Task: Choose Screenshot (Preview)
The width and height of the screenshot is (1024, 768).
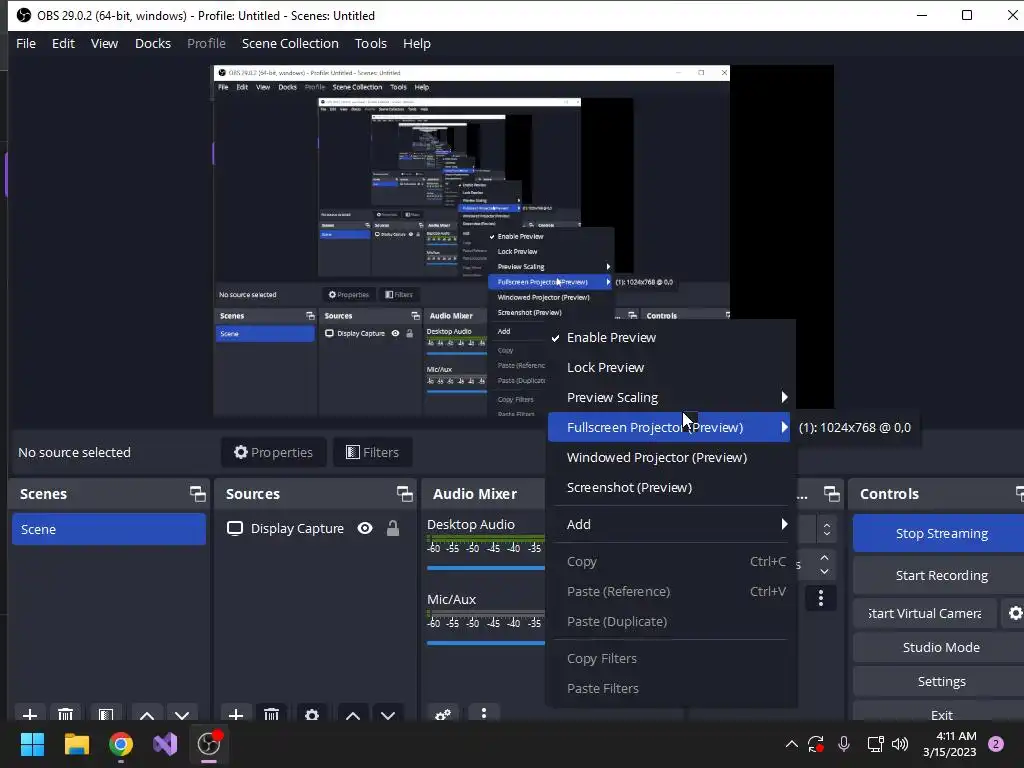Action: (x=669, y=487)
